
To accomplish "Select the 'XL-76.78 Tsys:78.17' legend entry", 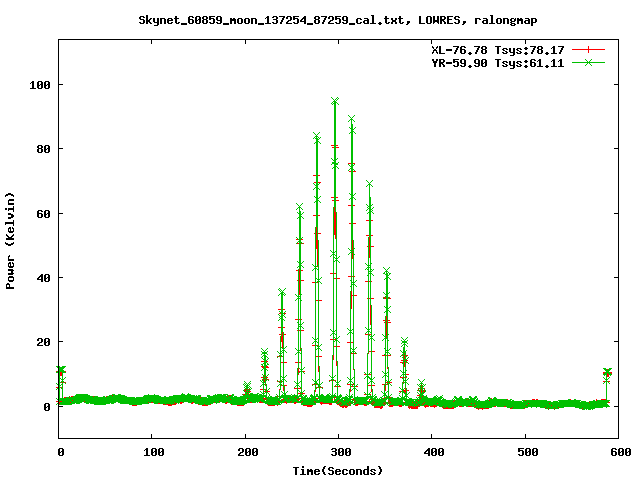I will 498,50.
